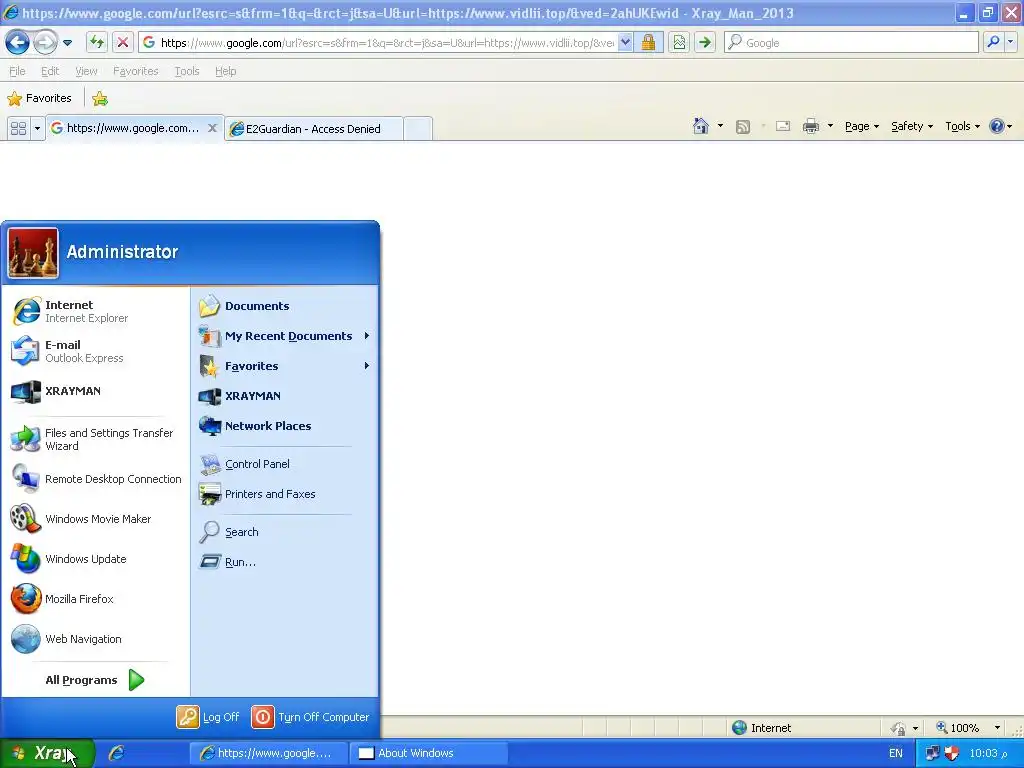Click the browser Back arrow button

click(17, 43)
